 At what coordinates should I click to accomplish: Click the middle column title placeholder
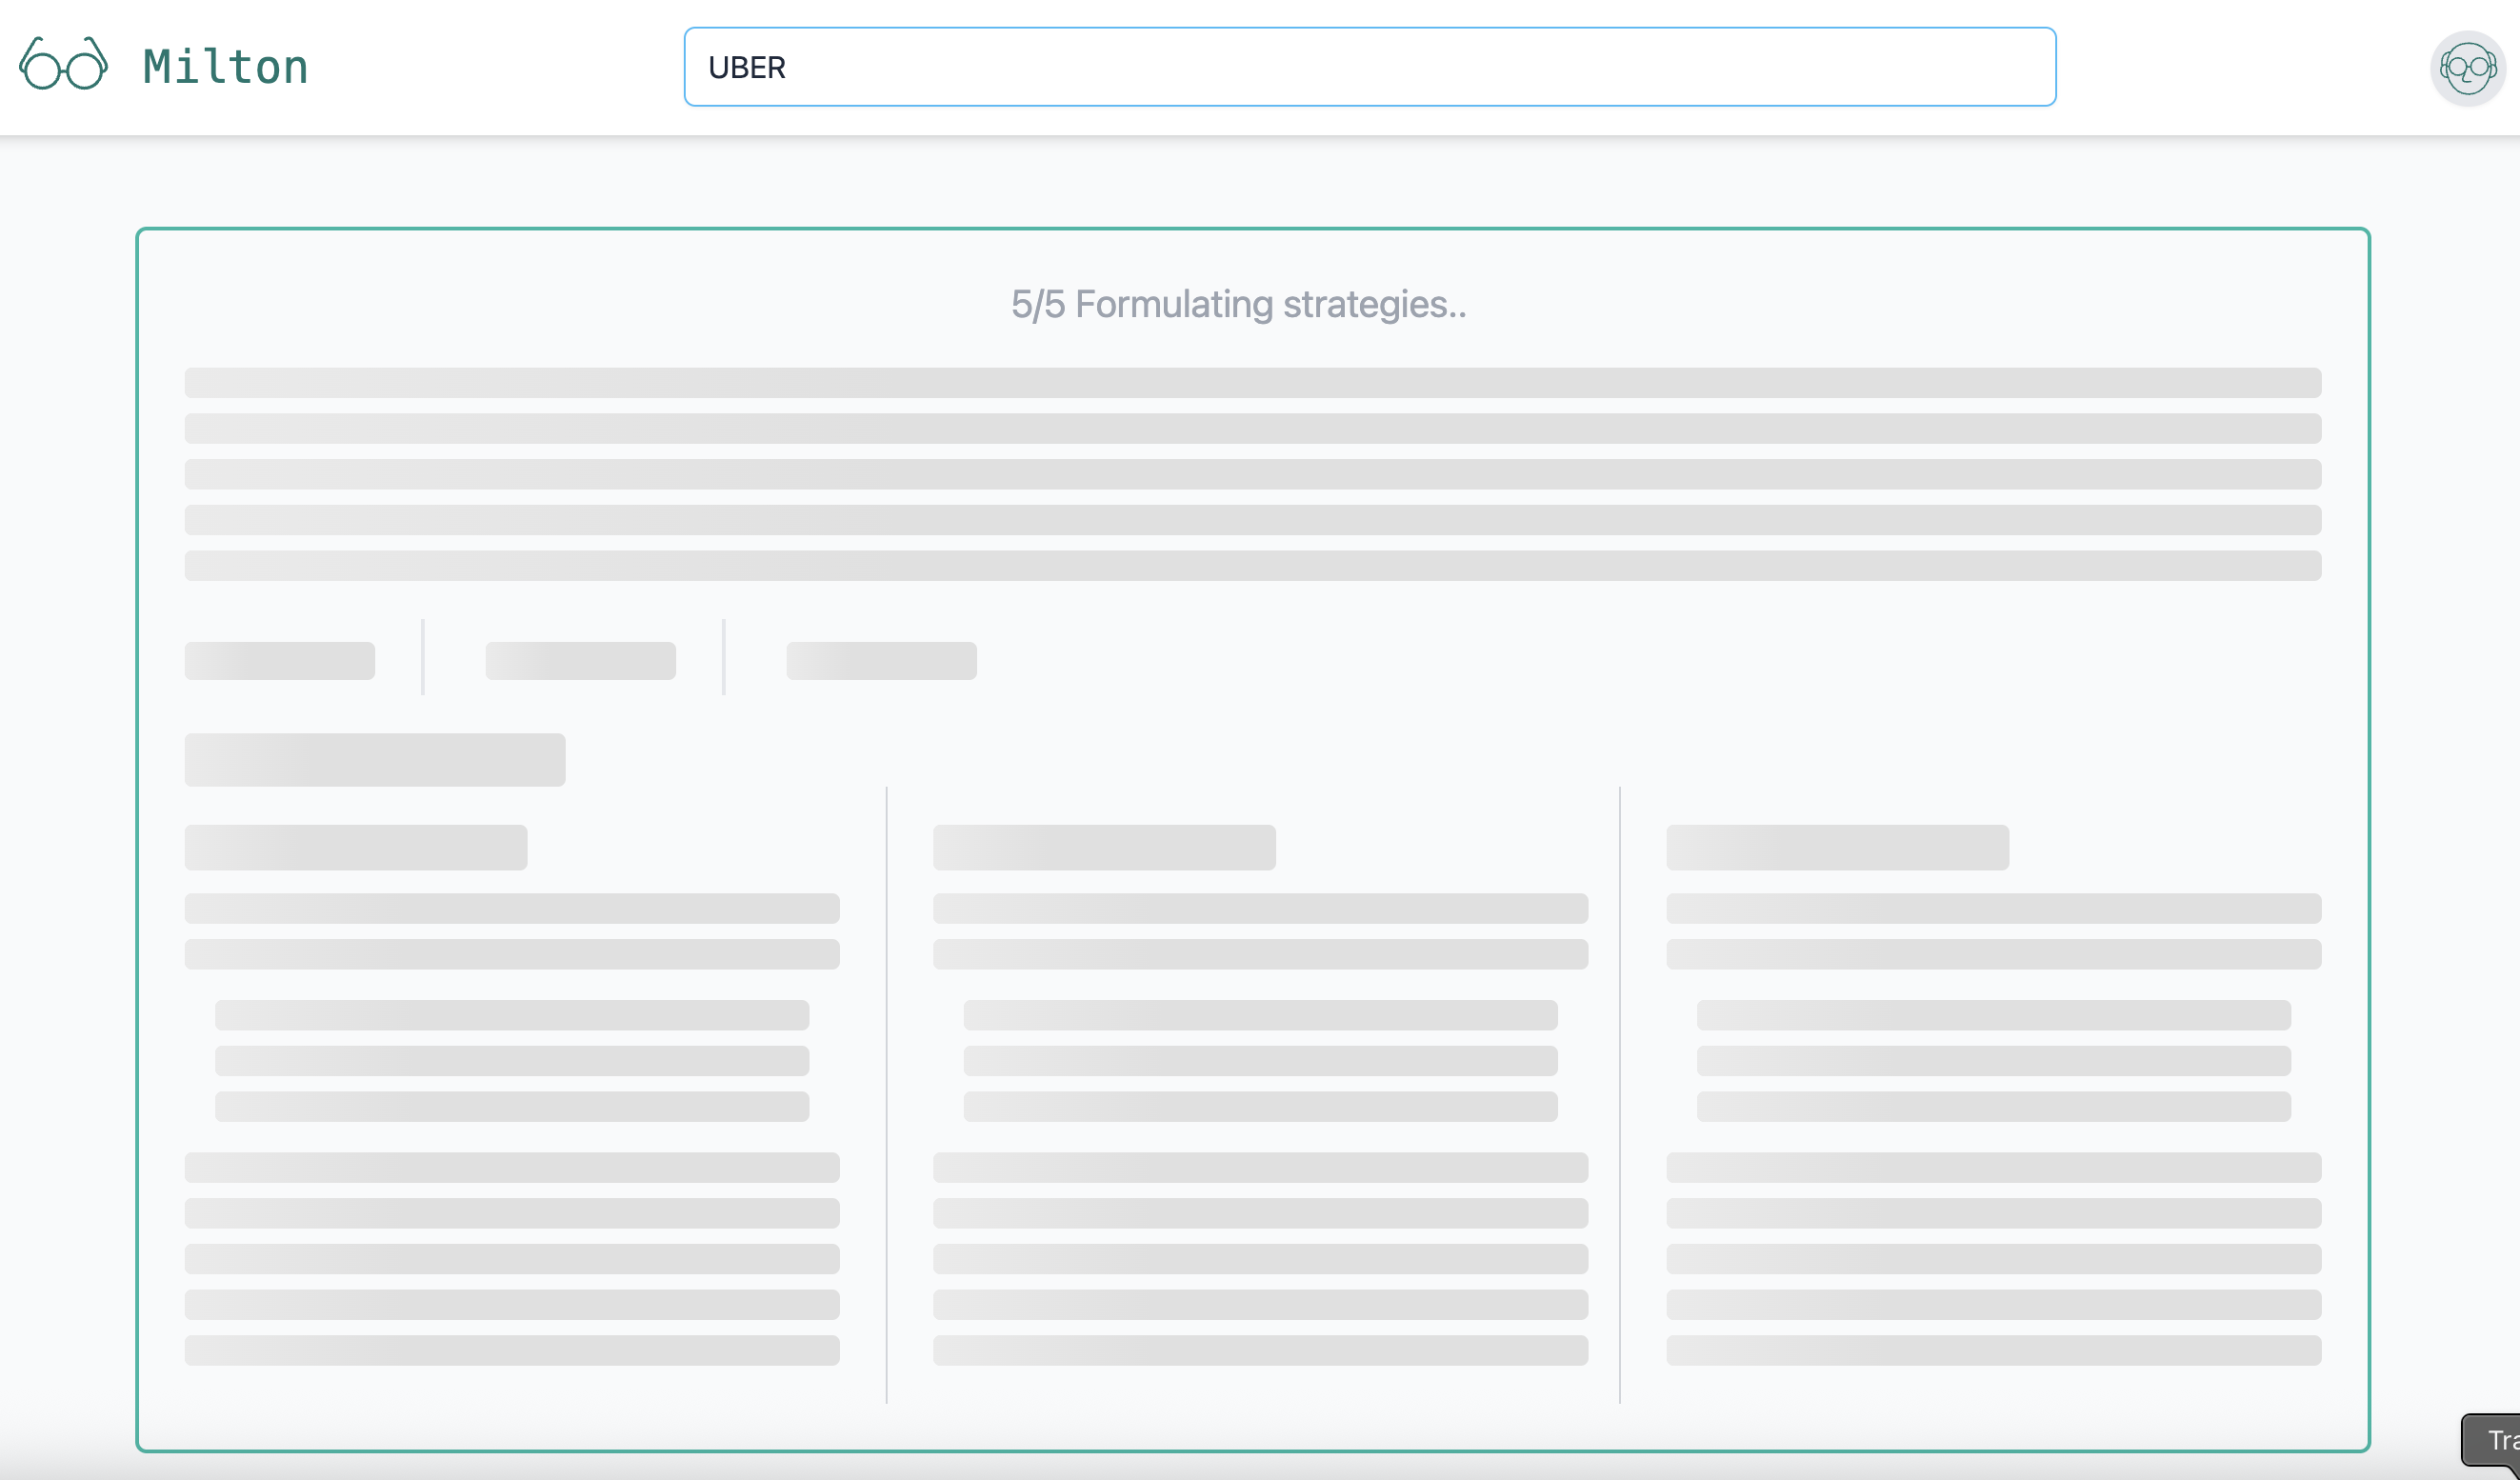(1104, 847)
